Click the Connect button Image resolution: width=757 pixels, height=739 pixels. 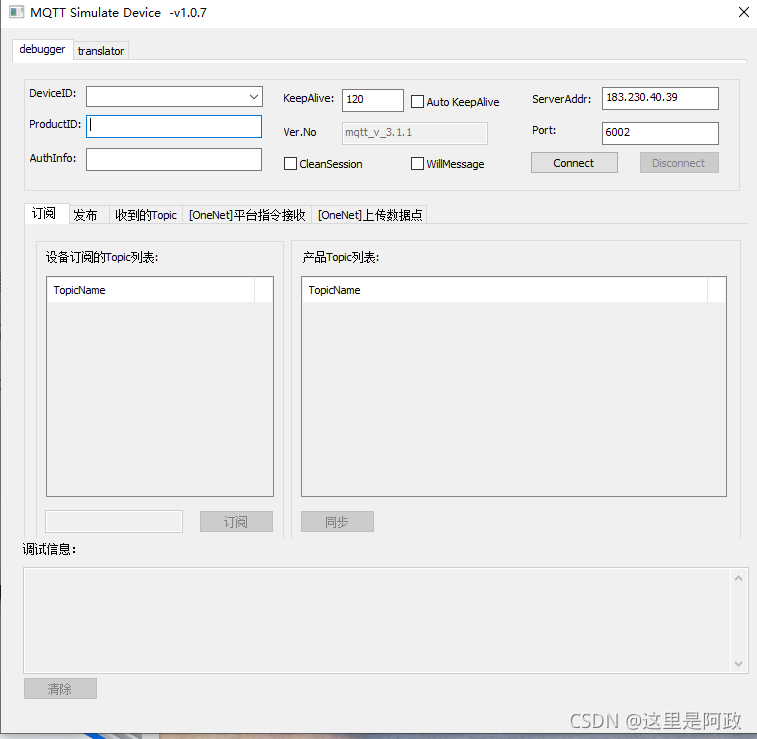click(574, 163)
